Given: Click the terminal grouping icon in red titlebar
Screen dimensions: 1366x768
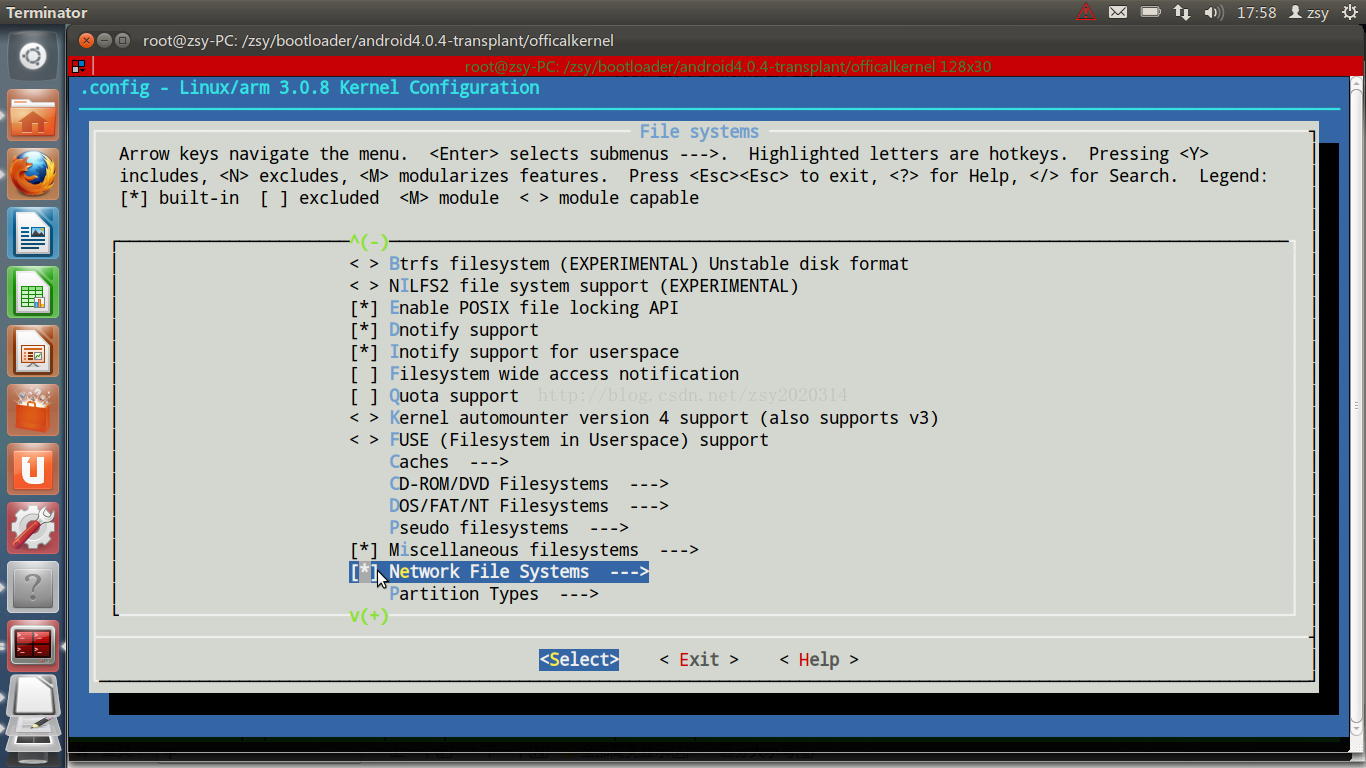Looking at the screenshot, I should [78, 67].
